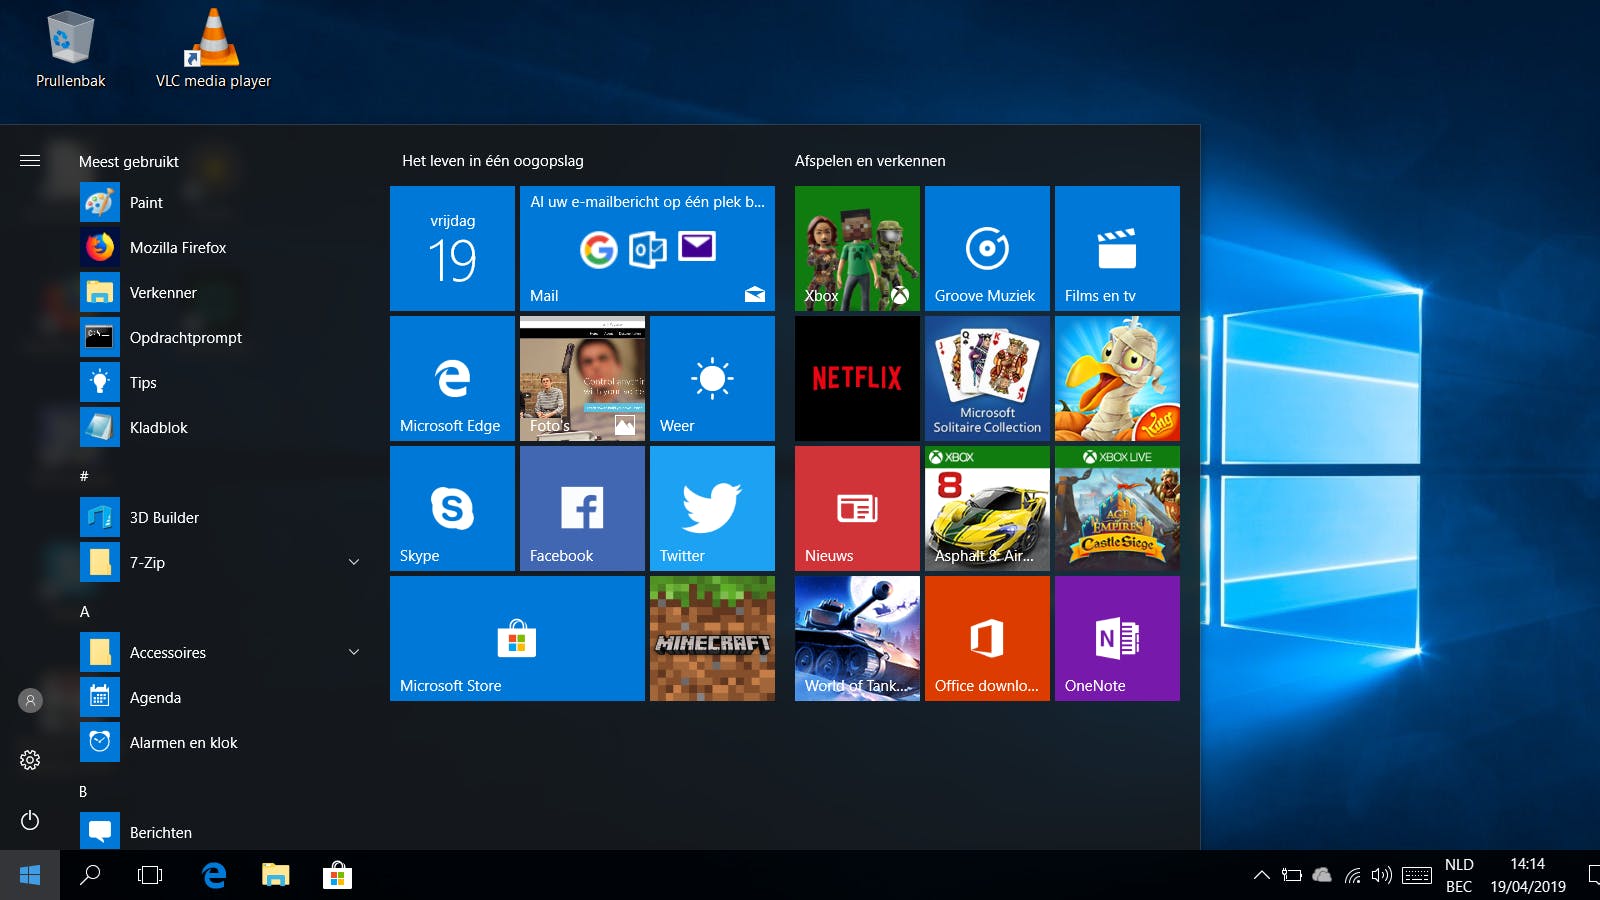Open the user account menu
This screenshot has height=900, width=1600.
(x=30, y=701)
